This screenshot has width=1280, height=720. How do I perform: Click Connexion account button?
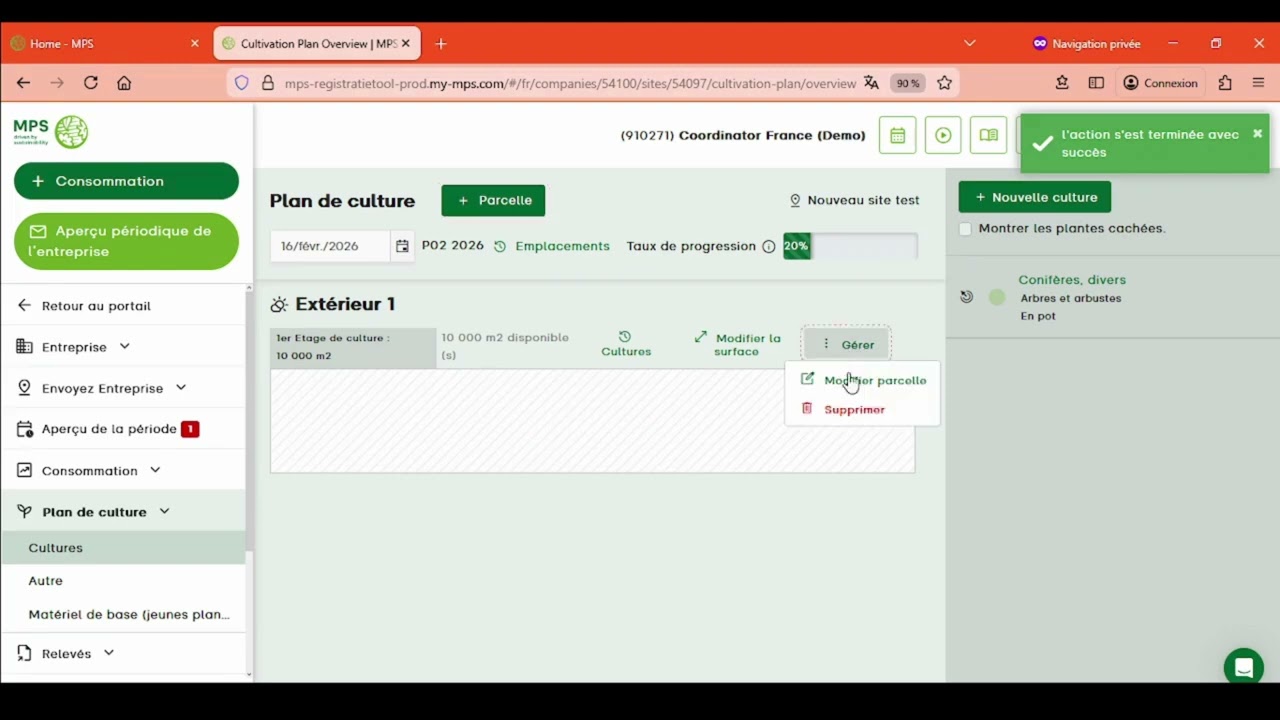pos(1160,83)
